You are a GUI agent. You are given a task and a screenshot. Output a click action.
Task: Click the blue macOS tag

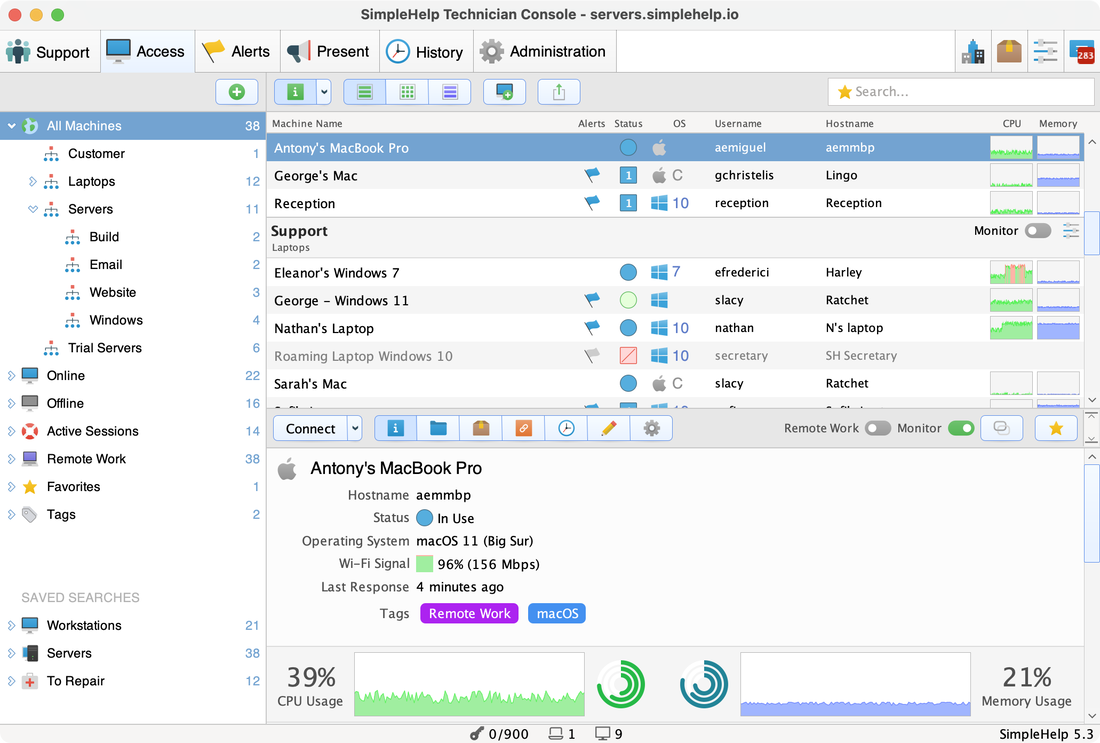click(557, 613)
